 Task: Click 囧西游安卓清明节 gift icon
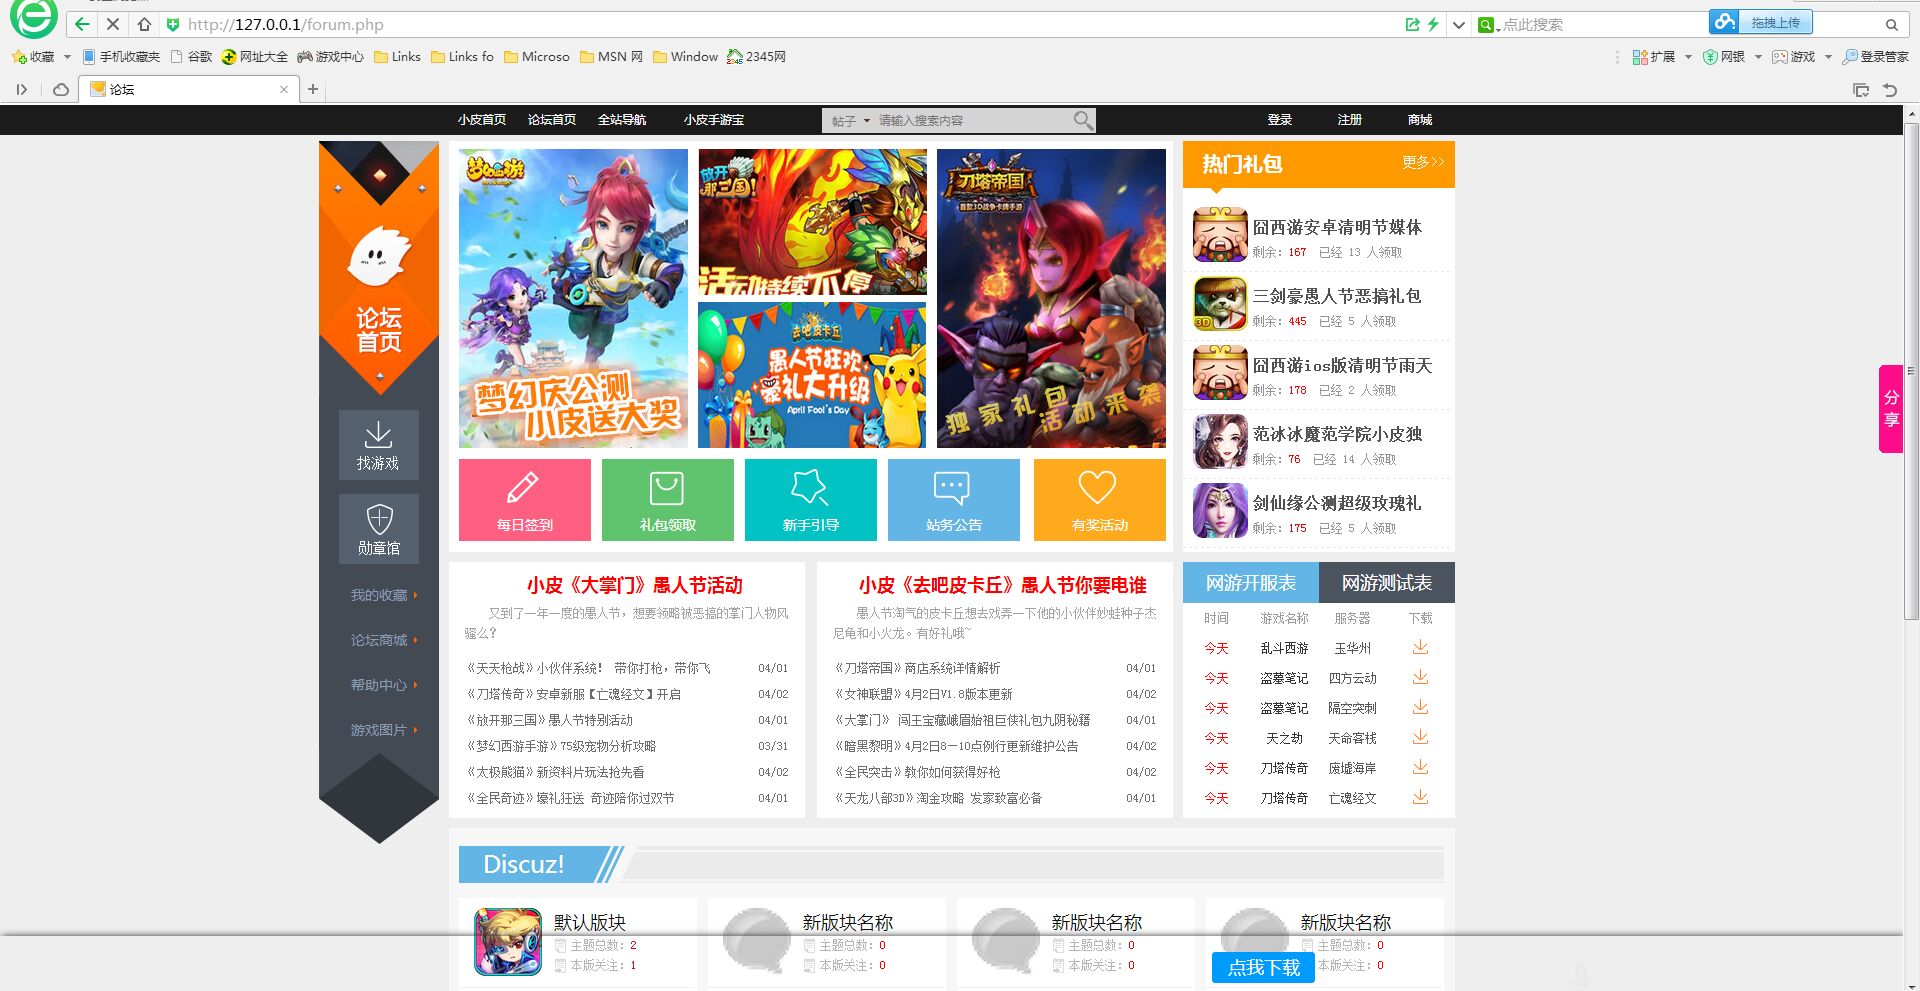coord(1220,235)
